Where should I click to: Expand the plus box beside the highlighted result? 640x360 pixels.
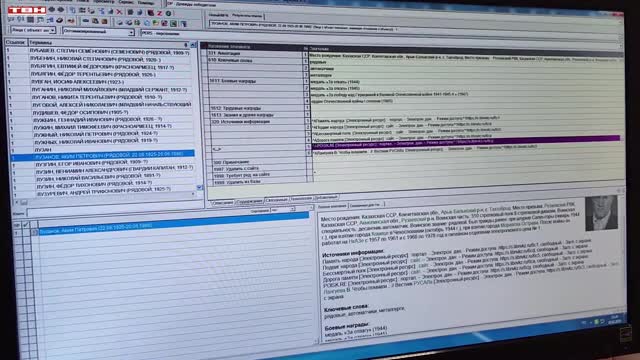pos(35,232)
